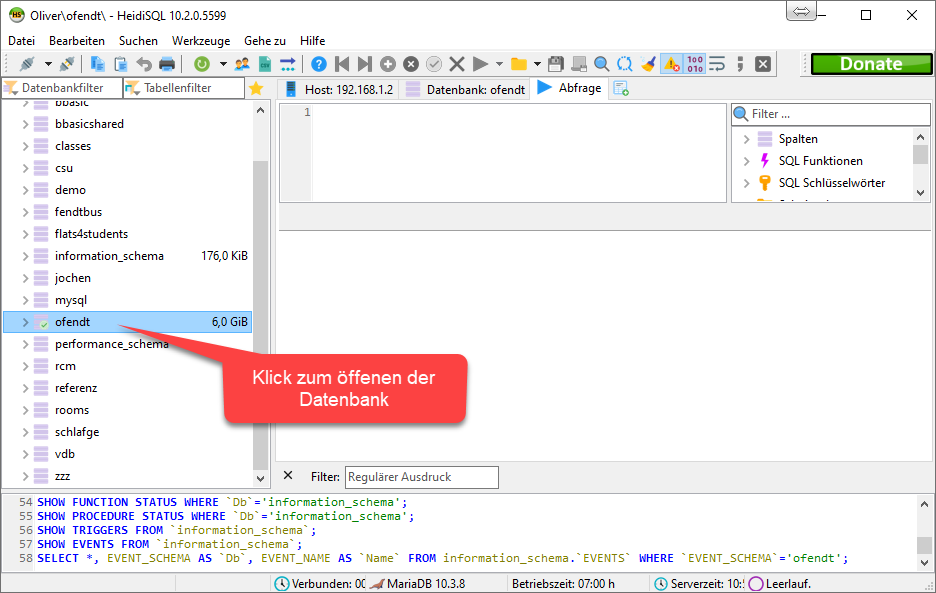Select the performance_schema database
Viewport: 936px width, 593px height.
[x=112, y=344]
